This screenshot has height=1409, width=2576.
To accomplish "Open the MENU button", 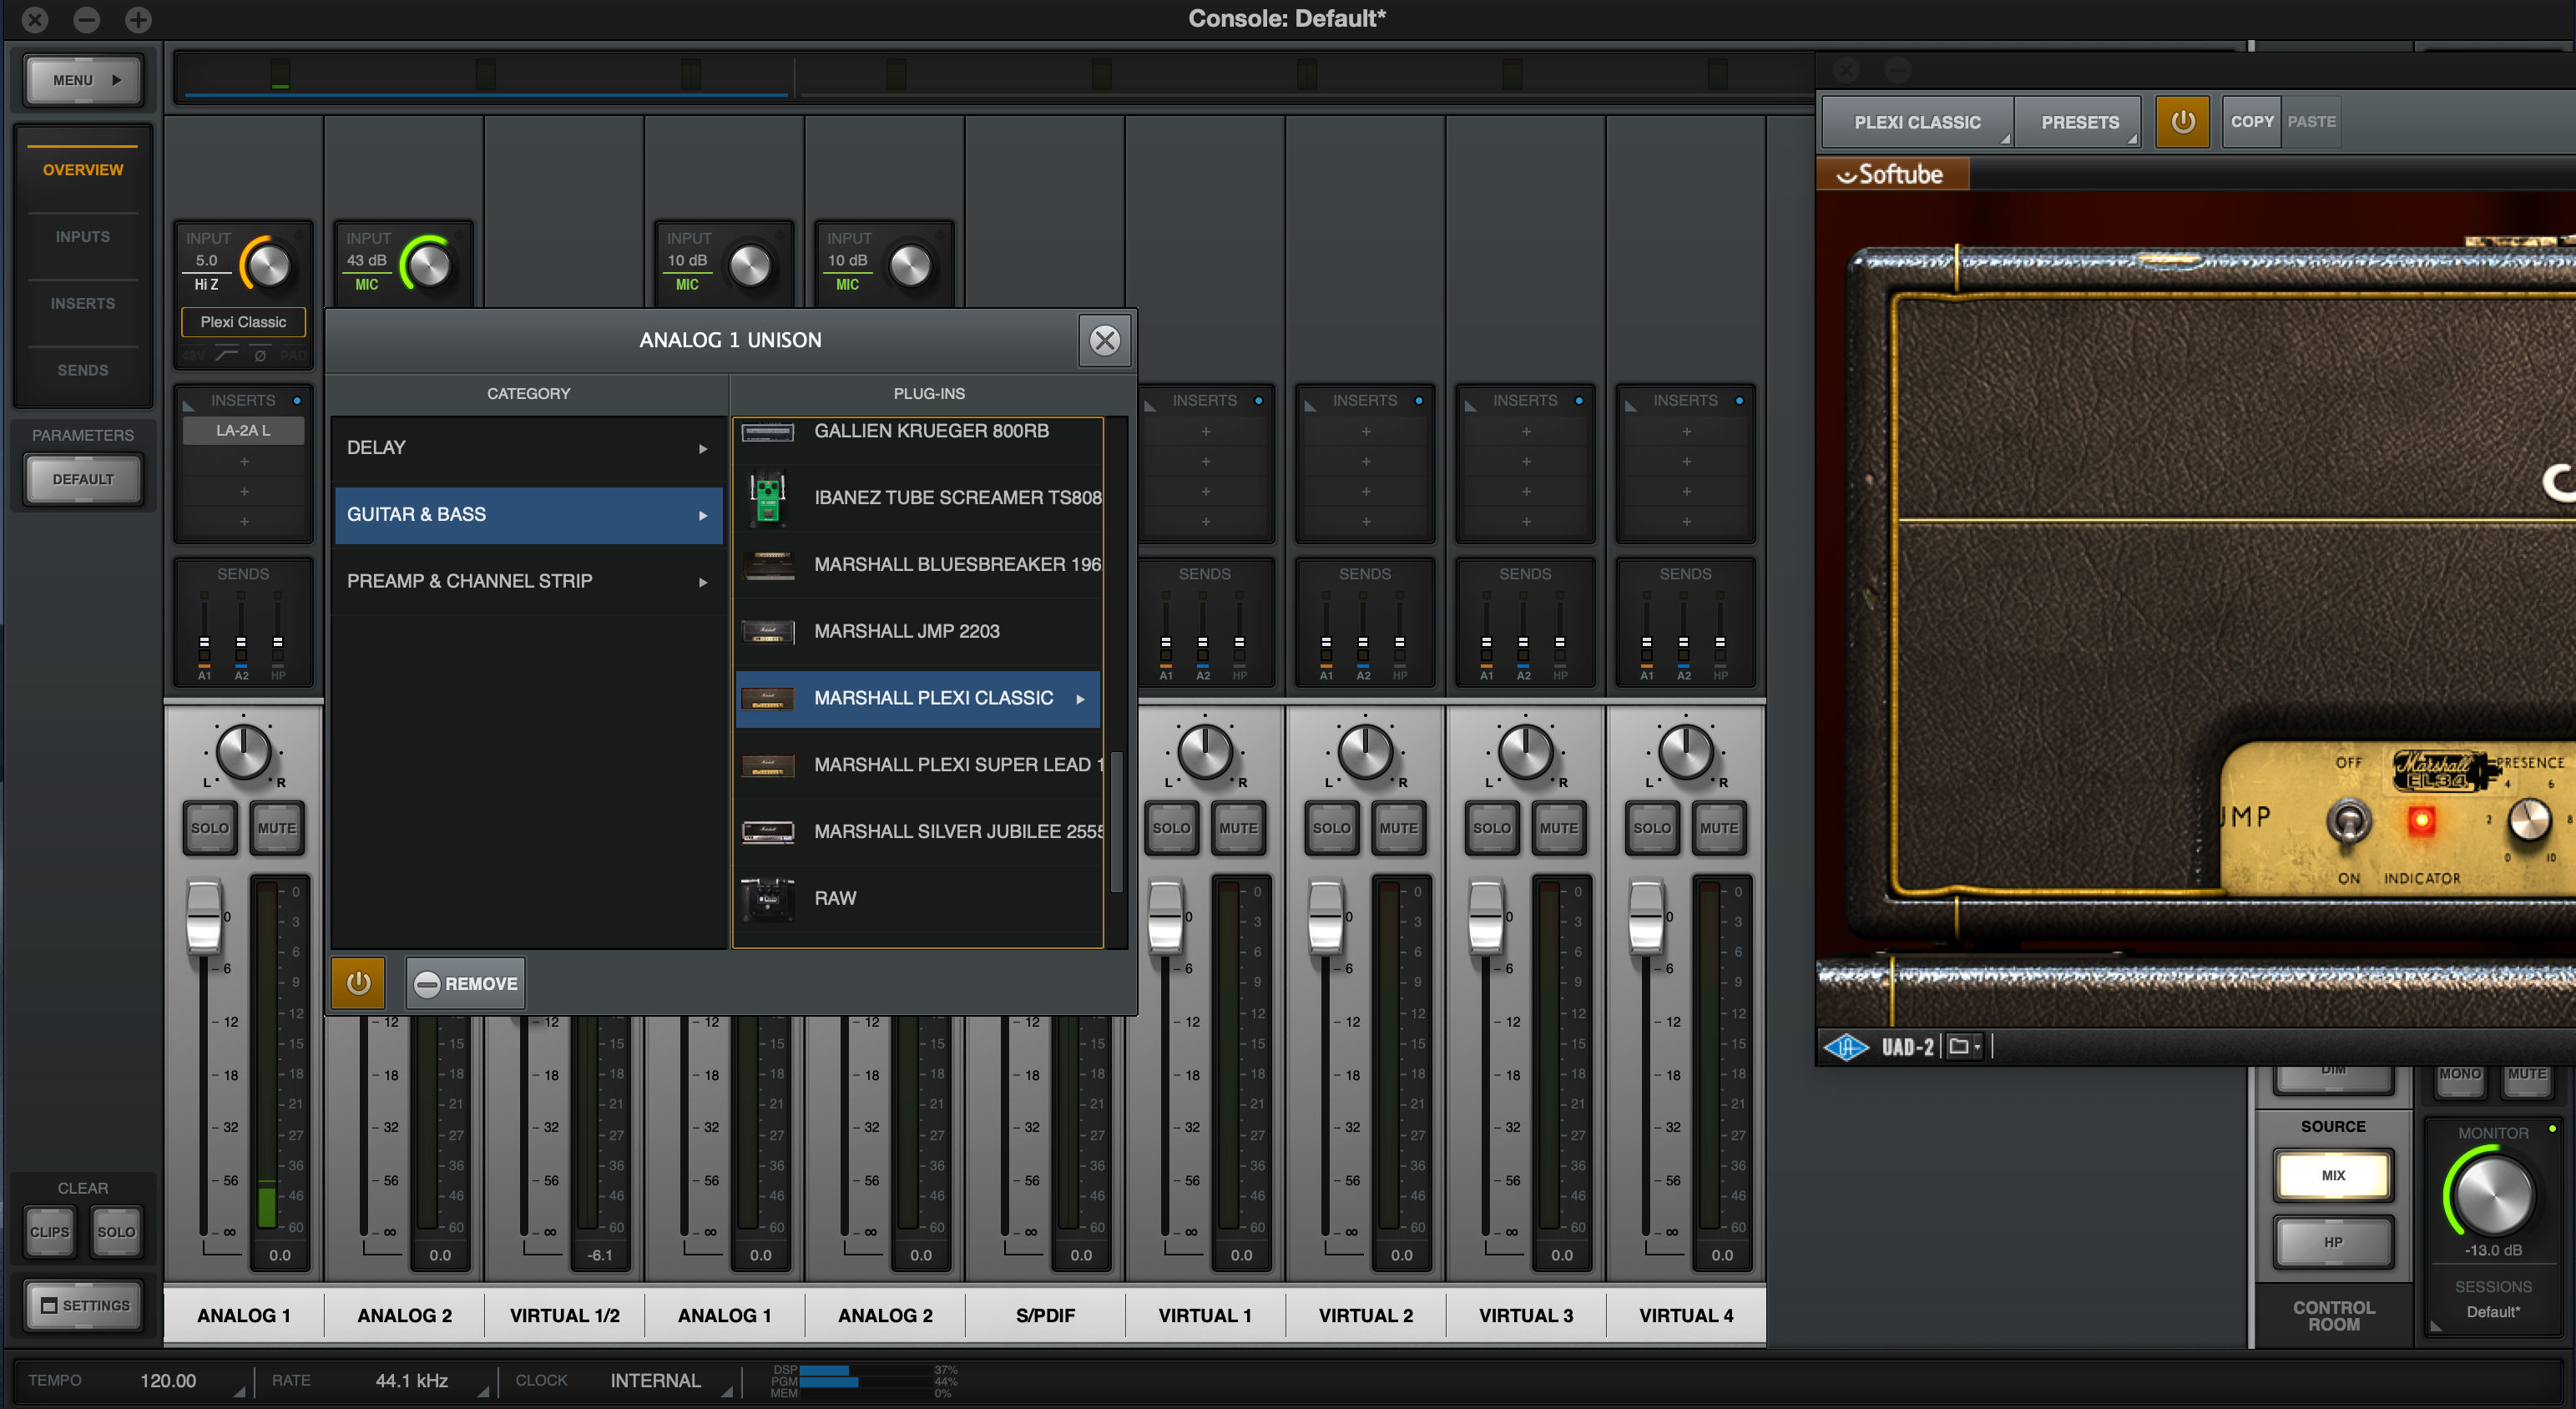I will click(84, 80).
